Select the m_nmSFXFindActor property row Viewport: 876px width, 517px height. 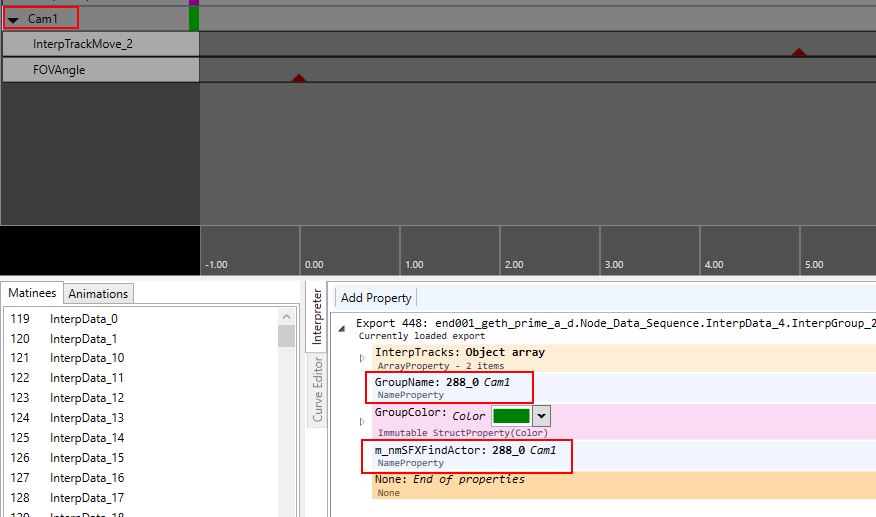point(623,456)
